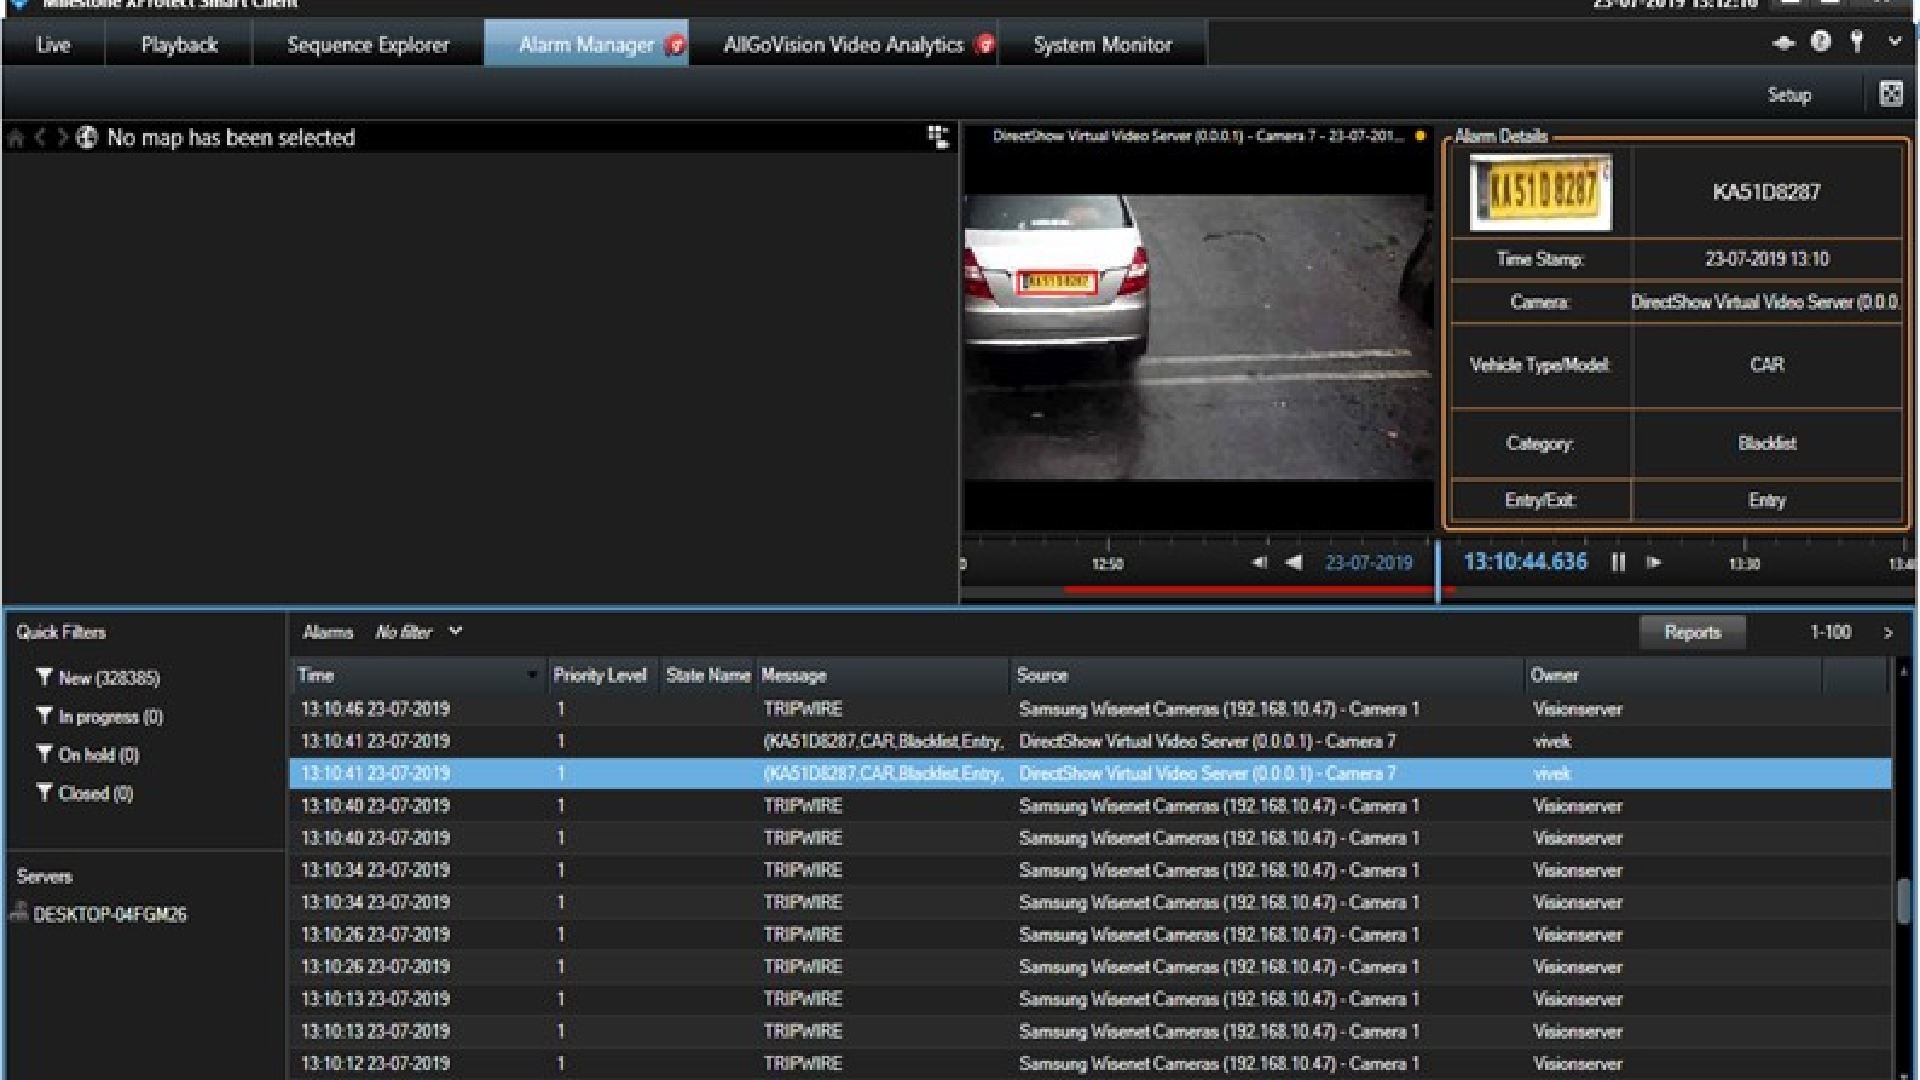Screen dimensions: 1920x1080
Task: Click the globe map selection icon
Action: (87, 138)
